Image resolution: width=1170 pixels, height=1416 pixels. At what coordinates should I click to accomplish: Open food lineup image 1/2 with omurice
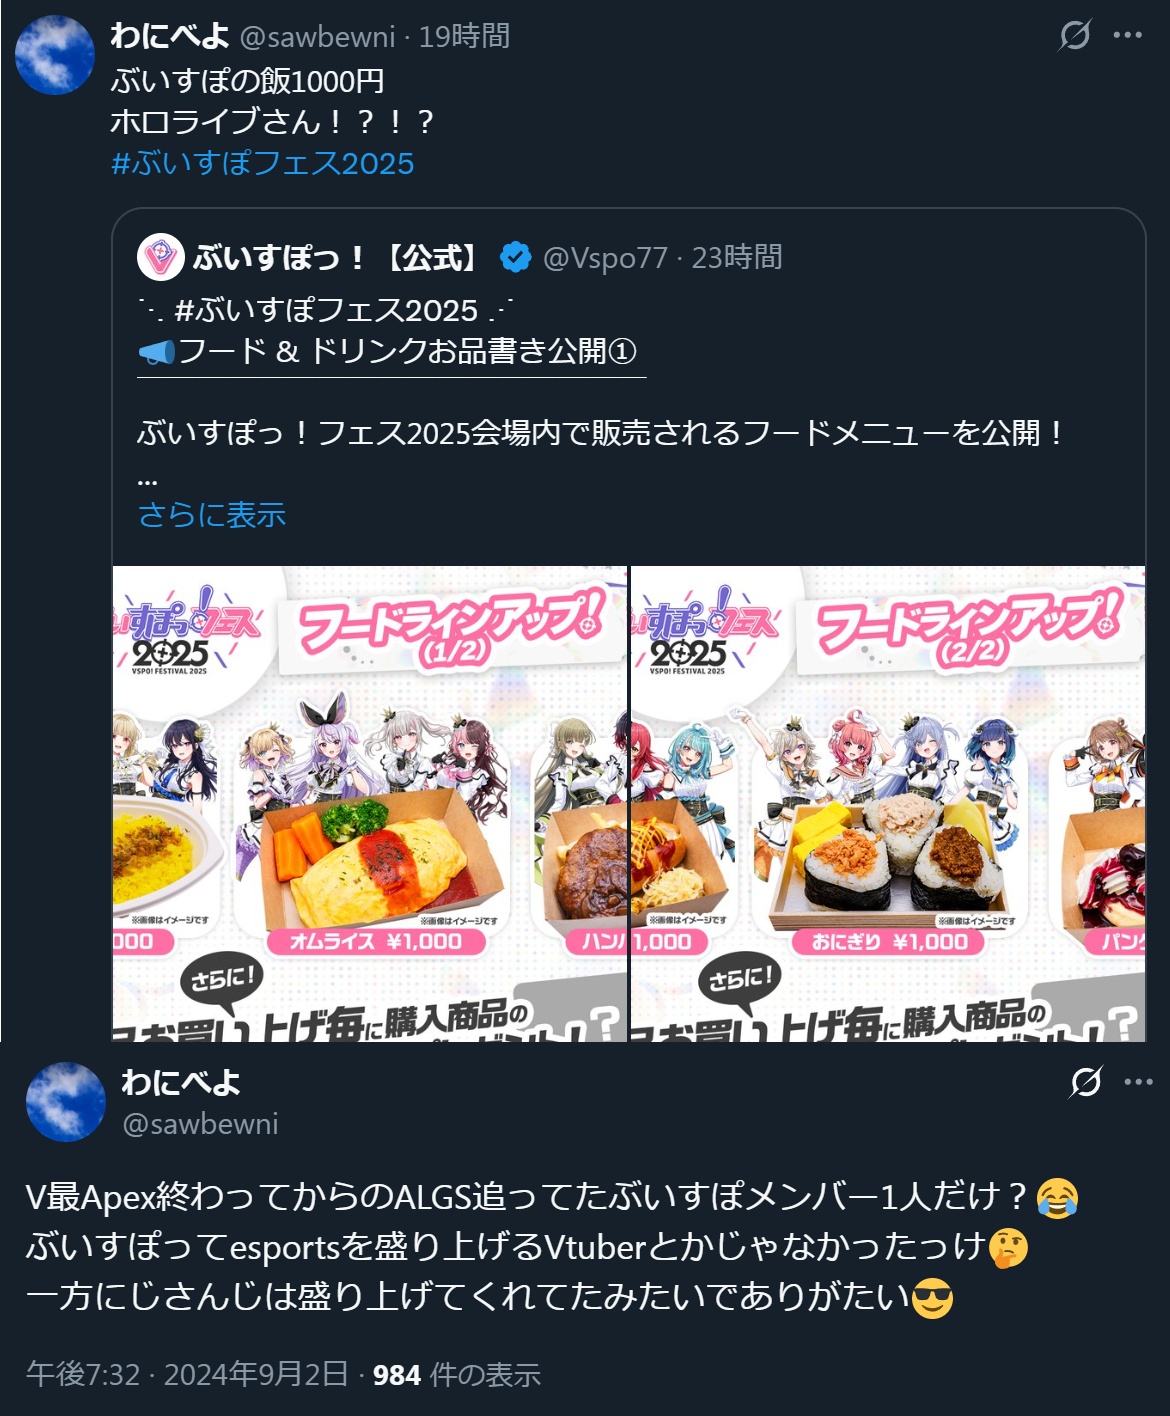pyautogui.click(x=370, y=804)
